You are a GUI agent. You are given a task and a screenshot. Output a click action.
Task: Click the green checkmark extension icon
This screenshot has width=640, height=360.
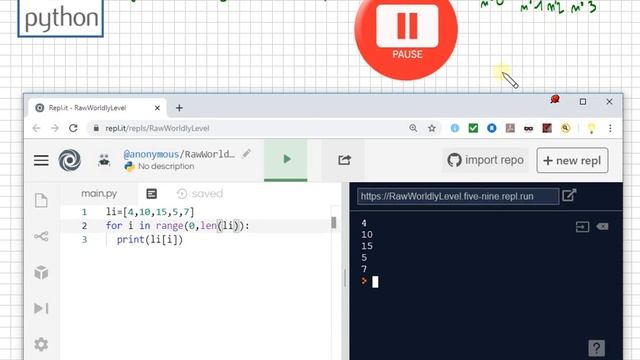point(473,128)
